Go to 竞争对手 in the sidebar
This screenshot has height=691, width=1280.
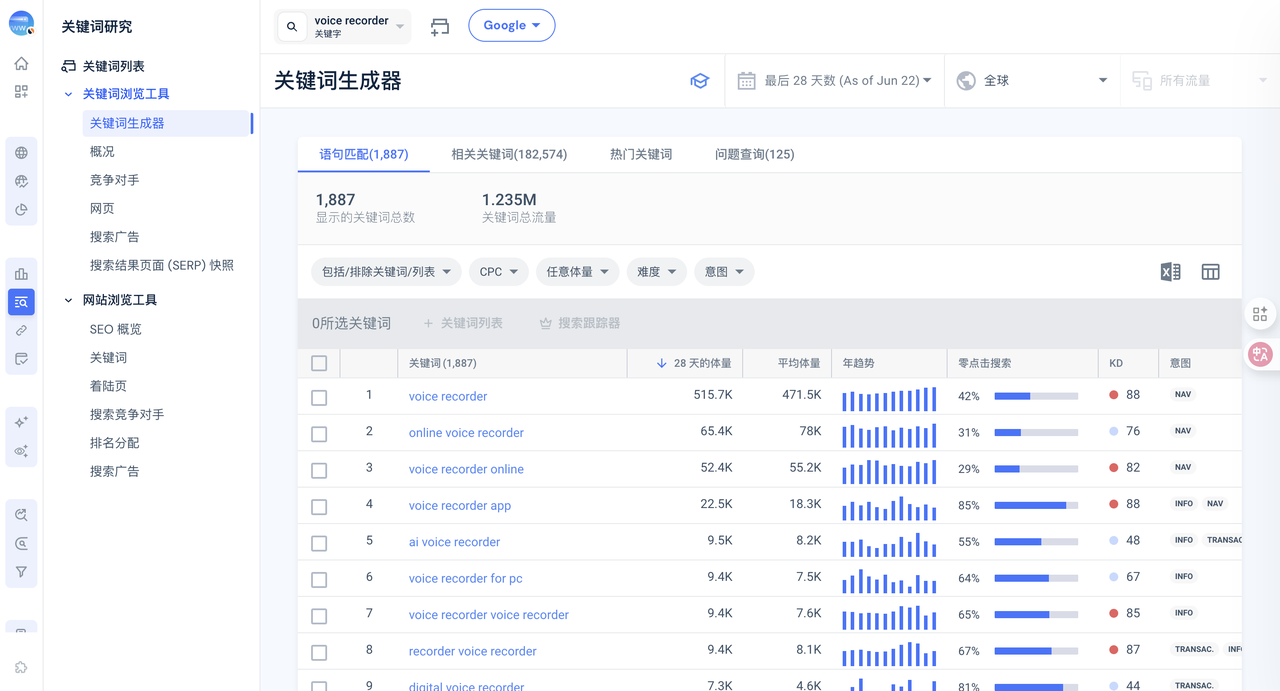(115, 180)
